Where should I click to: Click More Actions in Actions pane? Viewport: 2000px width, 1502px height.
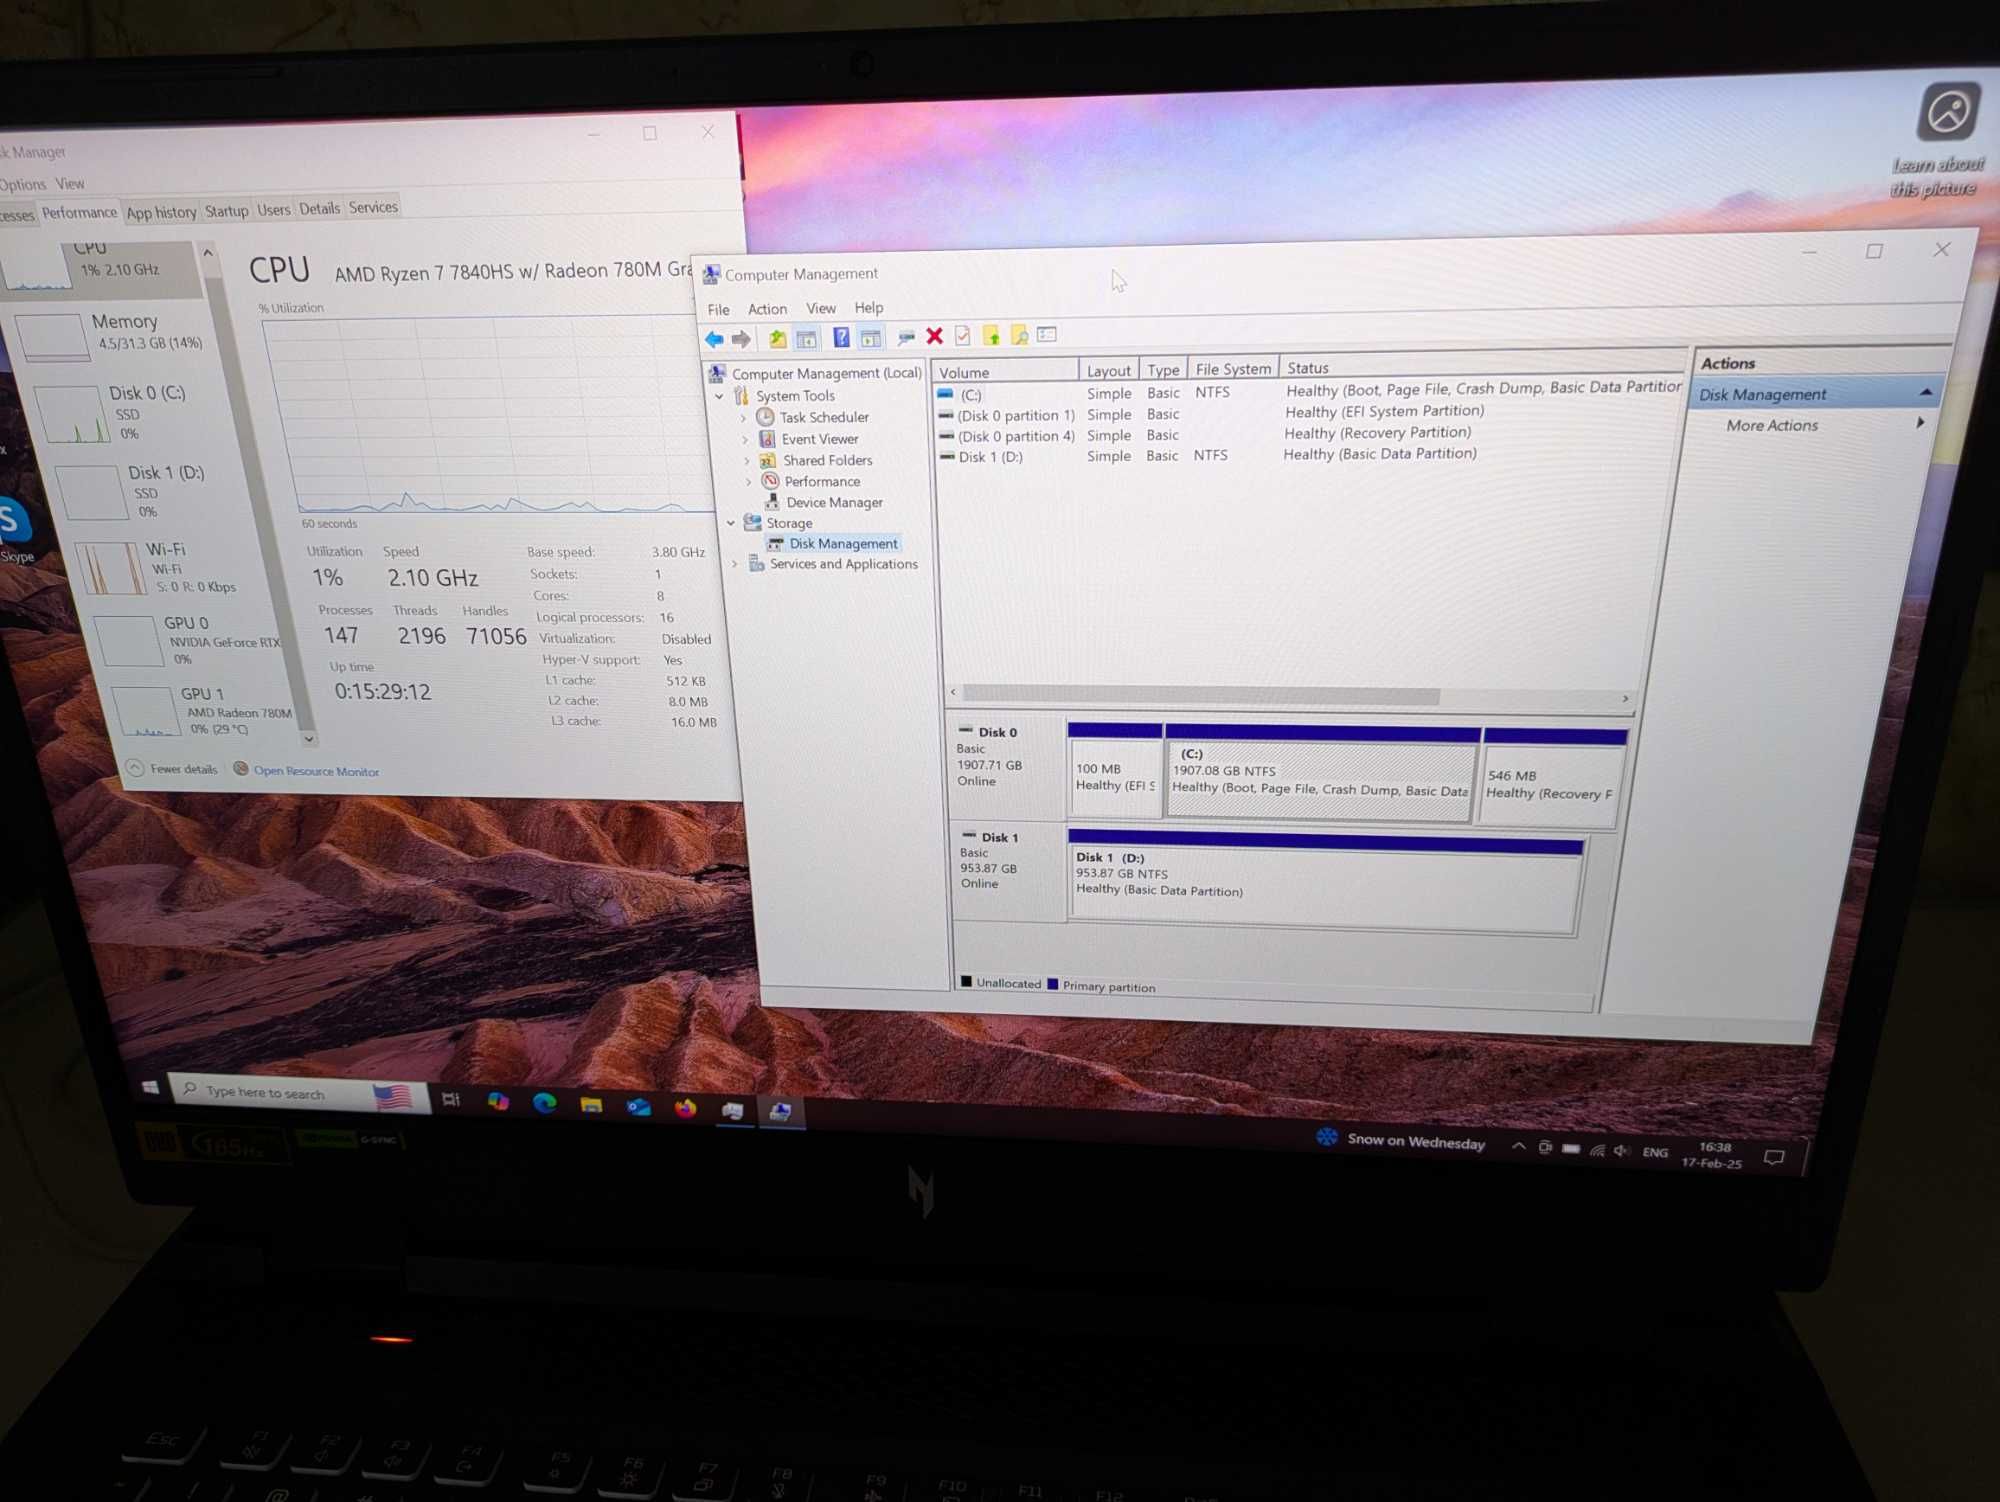tap(1771, 425)
